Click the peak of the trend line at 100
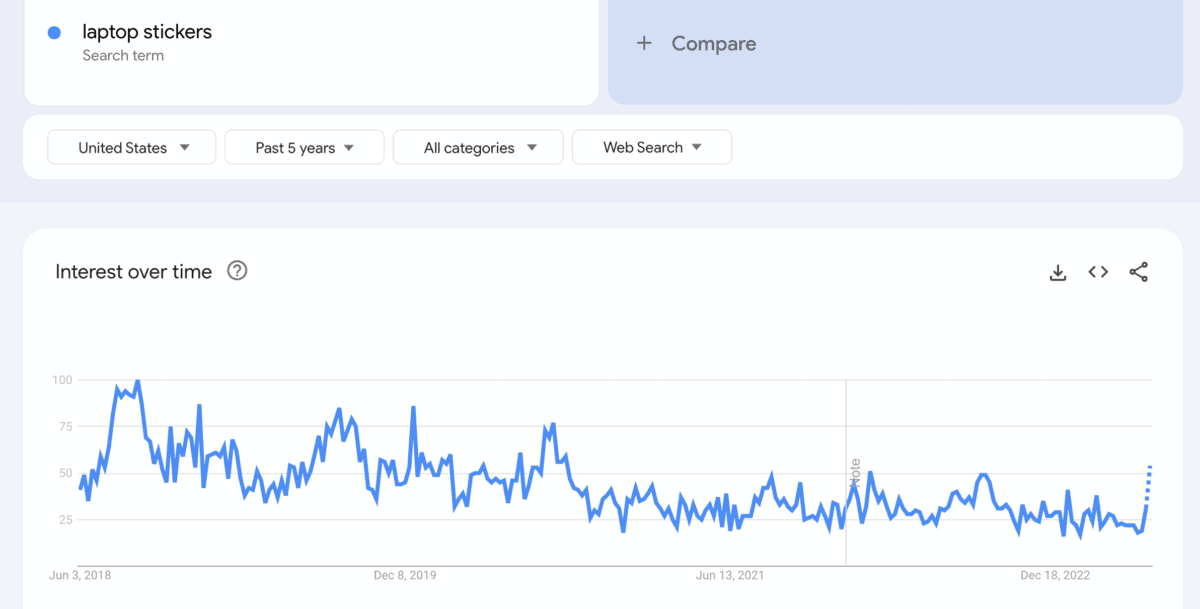1200x609 pixels. [137, 381]
